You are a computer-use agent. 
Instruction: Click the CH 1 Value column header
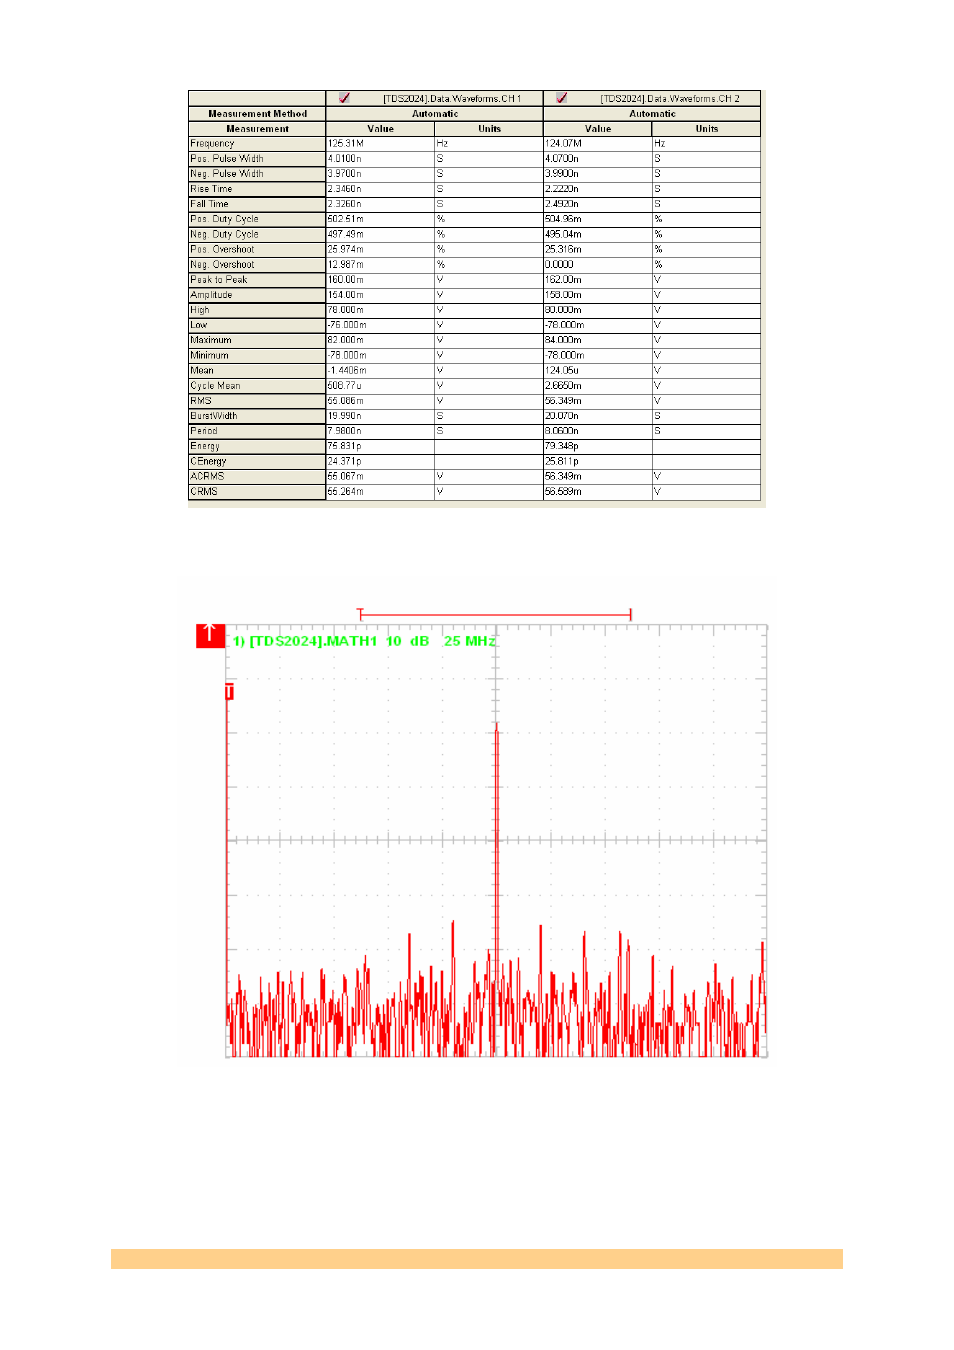point(380,129)
